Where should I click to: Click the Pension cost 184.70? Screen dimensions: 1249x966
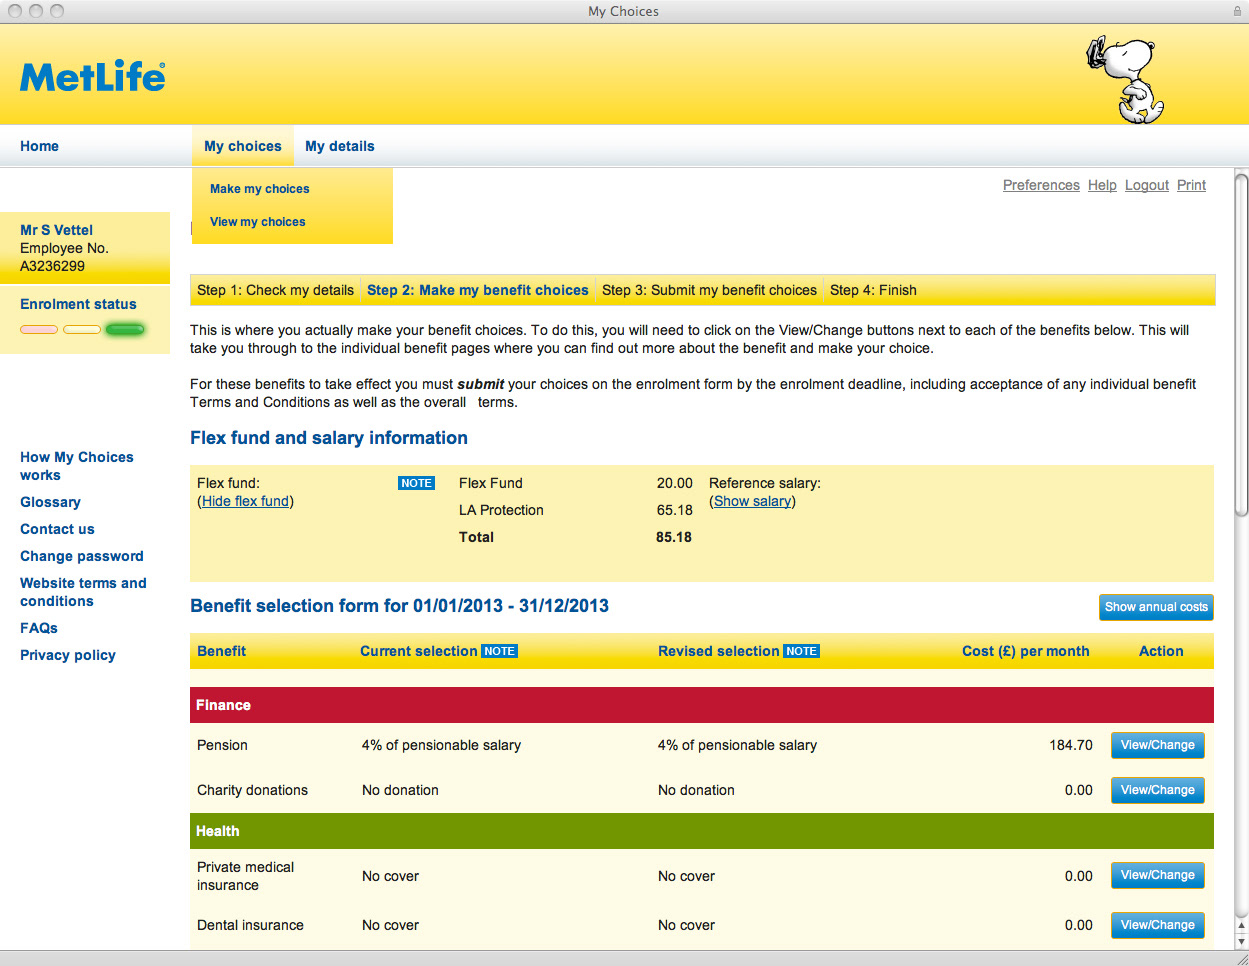point(1071,745)
